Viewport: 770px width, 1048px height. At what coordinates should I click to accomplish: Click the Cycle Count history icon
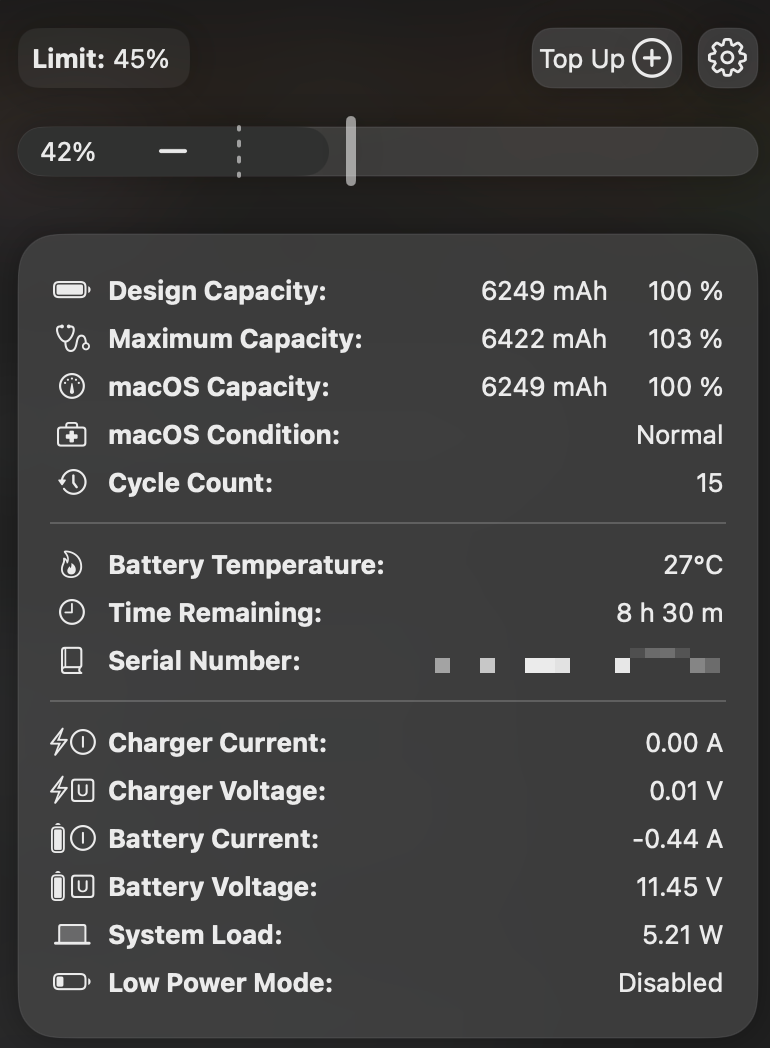click(72, 483)
